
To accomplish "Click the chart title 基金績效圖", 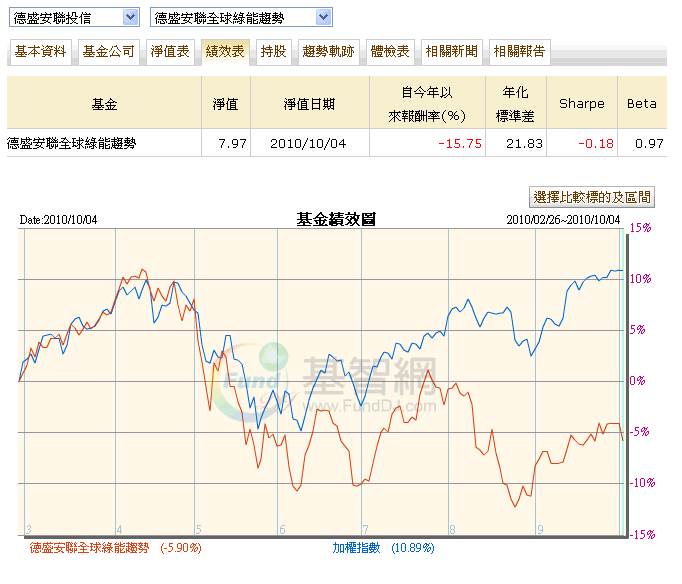I will click(336, 219).
